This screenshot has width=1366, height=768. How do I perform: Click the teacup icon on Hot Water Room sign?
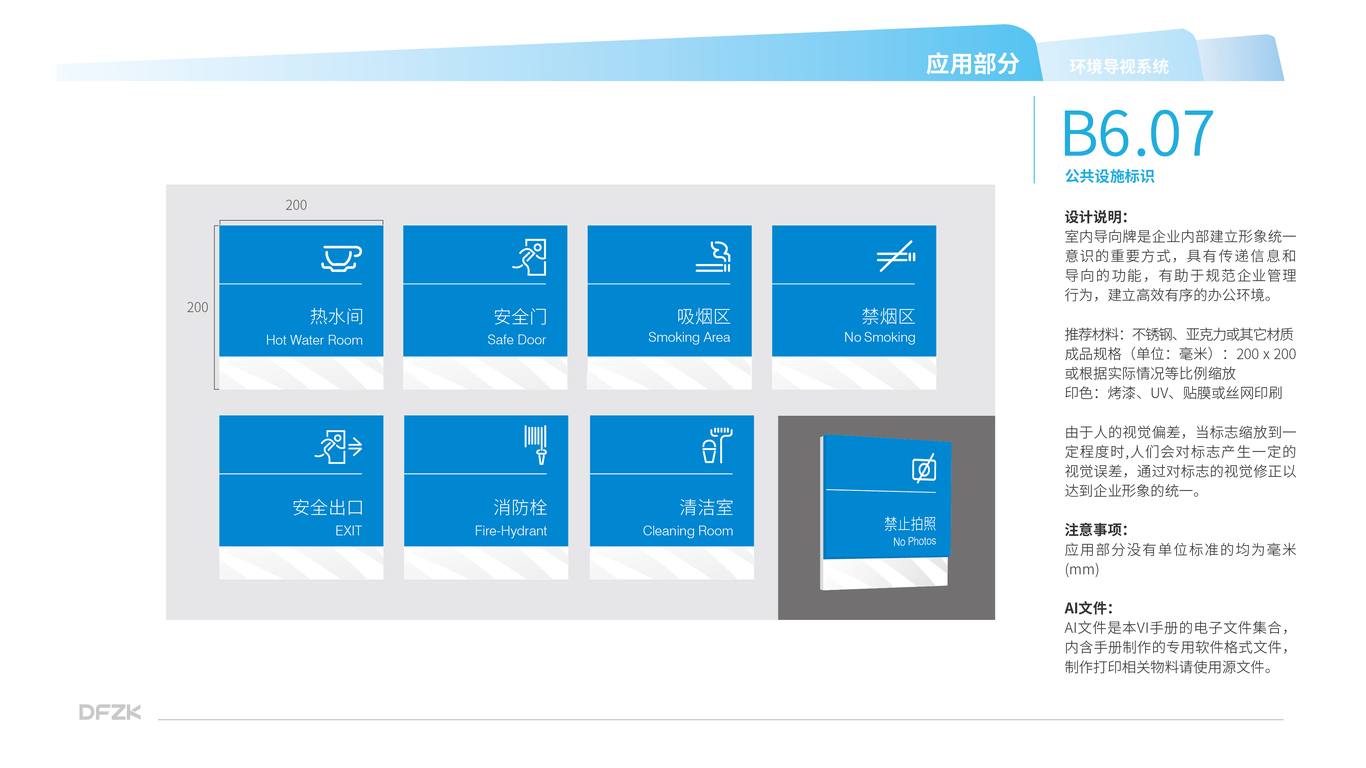(x=341, y=258)
